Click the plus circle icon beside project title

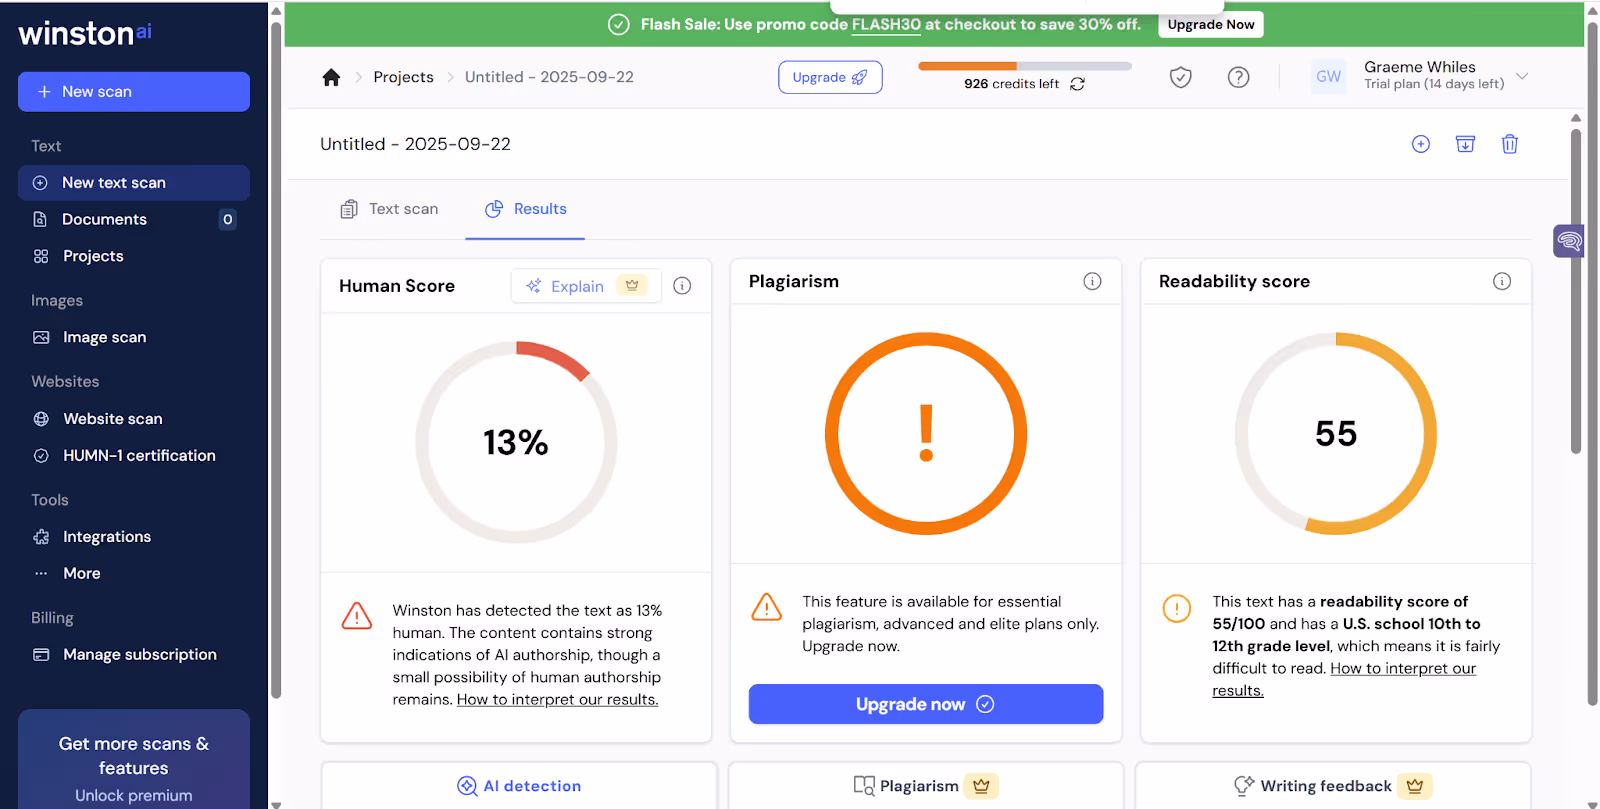(1421, 144)
